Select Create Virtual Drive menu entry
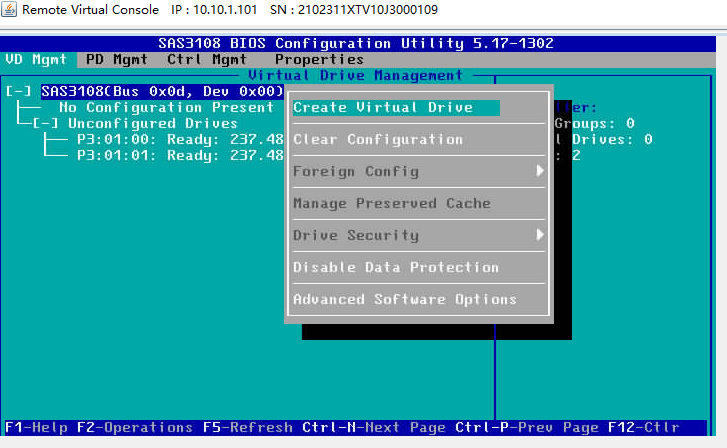 pyautogui.click(x=396, y=108)
